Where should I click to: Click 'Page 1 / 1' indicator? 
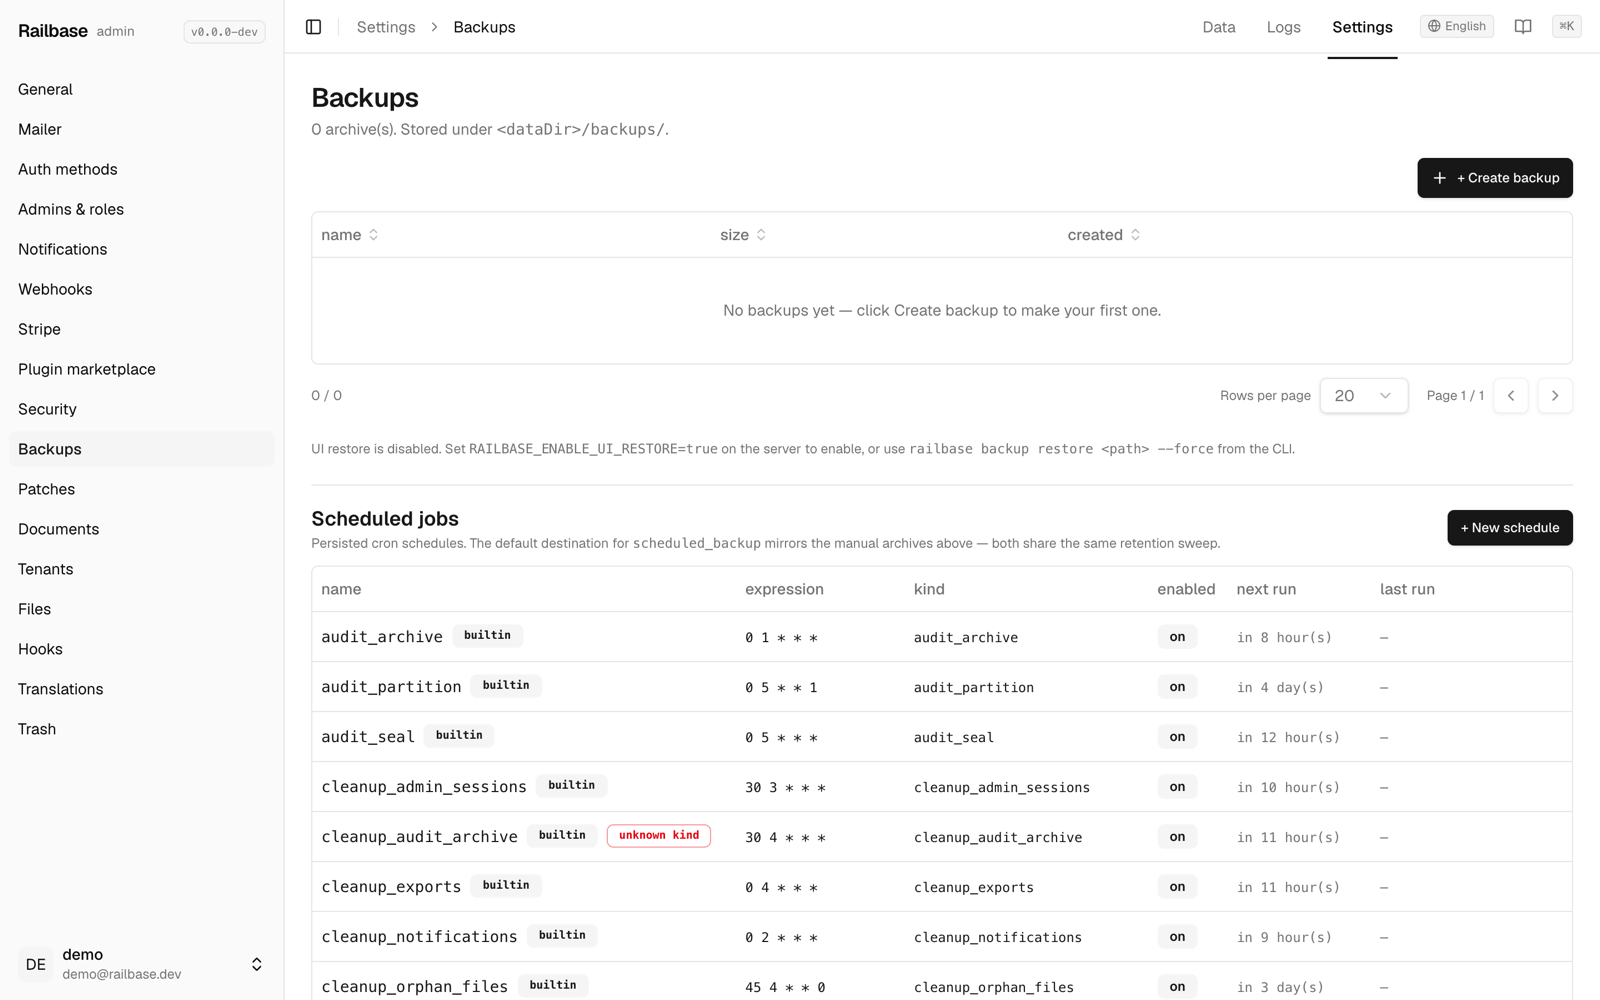[x=1455, y=396]
